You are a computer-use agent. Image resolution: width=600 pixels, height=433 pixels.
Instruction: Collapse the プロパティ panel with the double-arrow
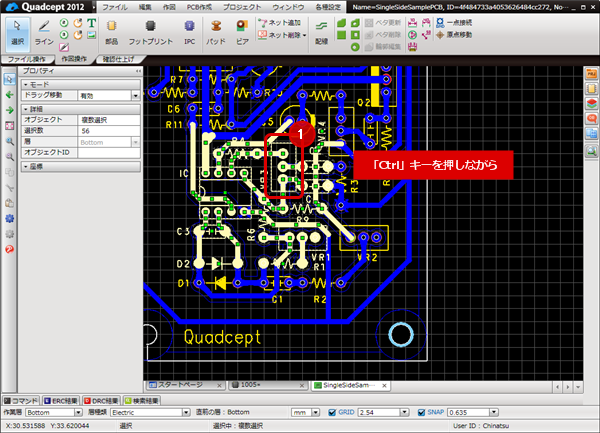138,71
